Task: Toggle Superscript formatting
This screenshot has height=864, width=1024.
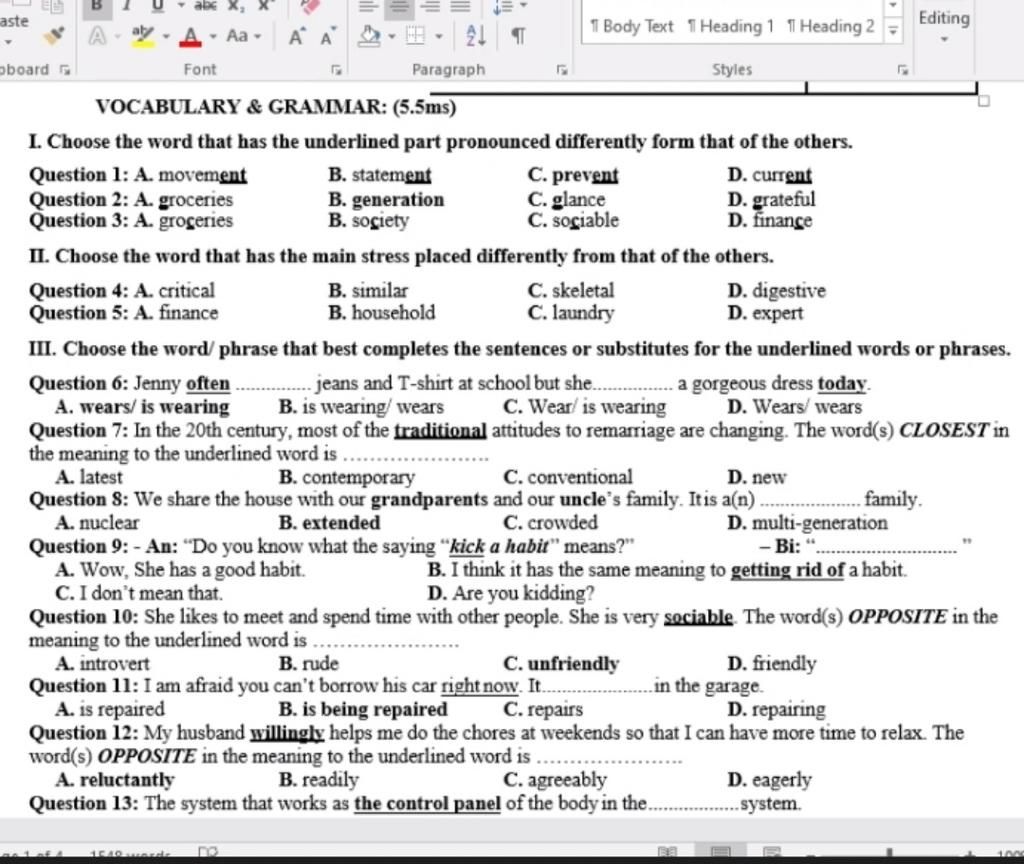Action: click(264, 5)
